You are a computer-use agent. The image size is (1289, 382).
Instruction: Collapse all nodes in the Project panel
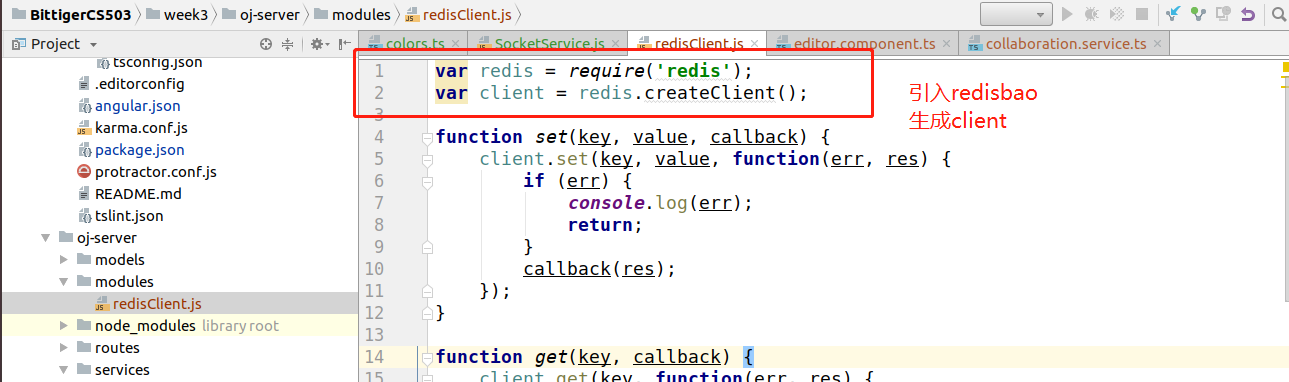(288, 44)
